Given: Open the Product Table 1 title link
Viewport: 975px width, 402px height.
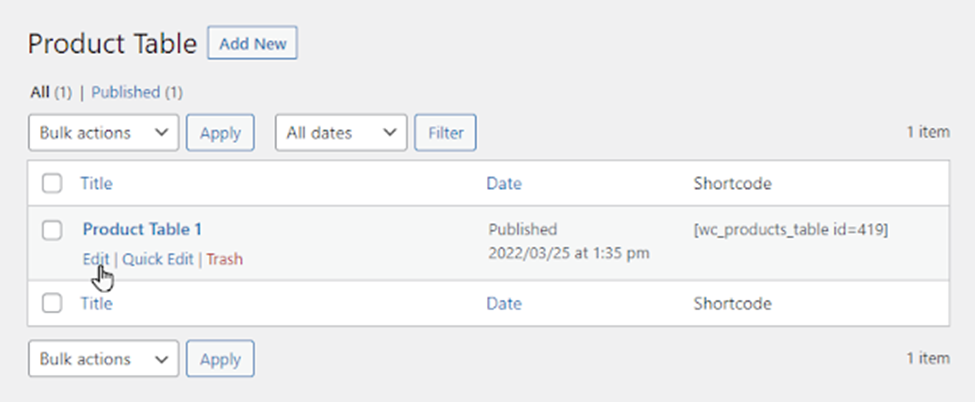Looking at the screenshot, I should 142,230.
